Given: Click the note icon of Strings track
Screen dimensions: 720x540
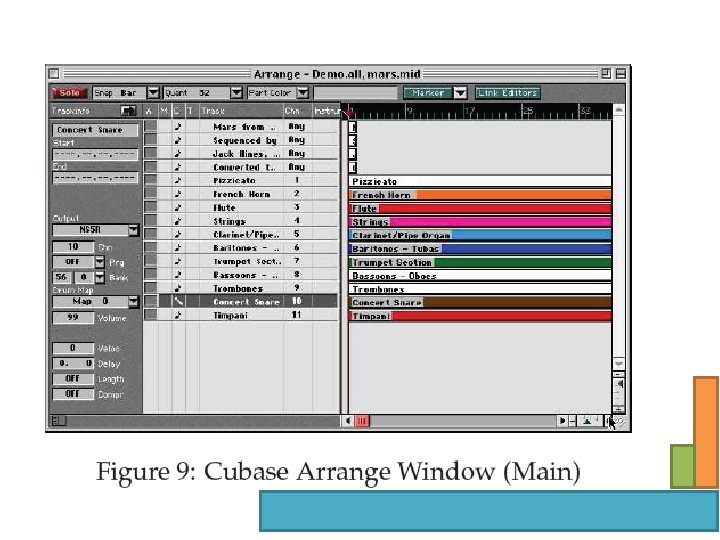Looking at the screenshot, I should pyautogui.click(x=178, y=221).
